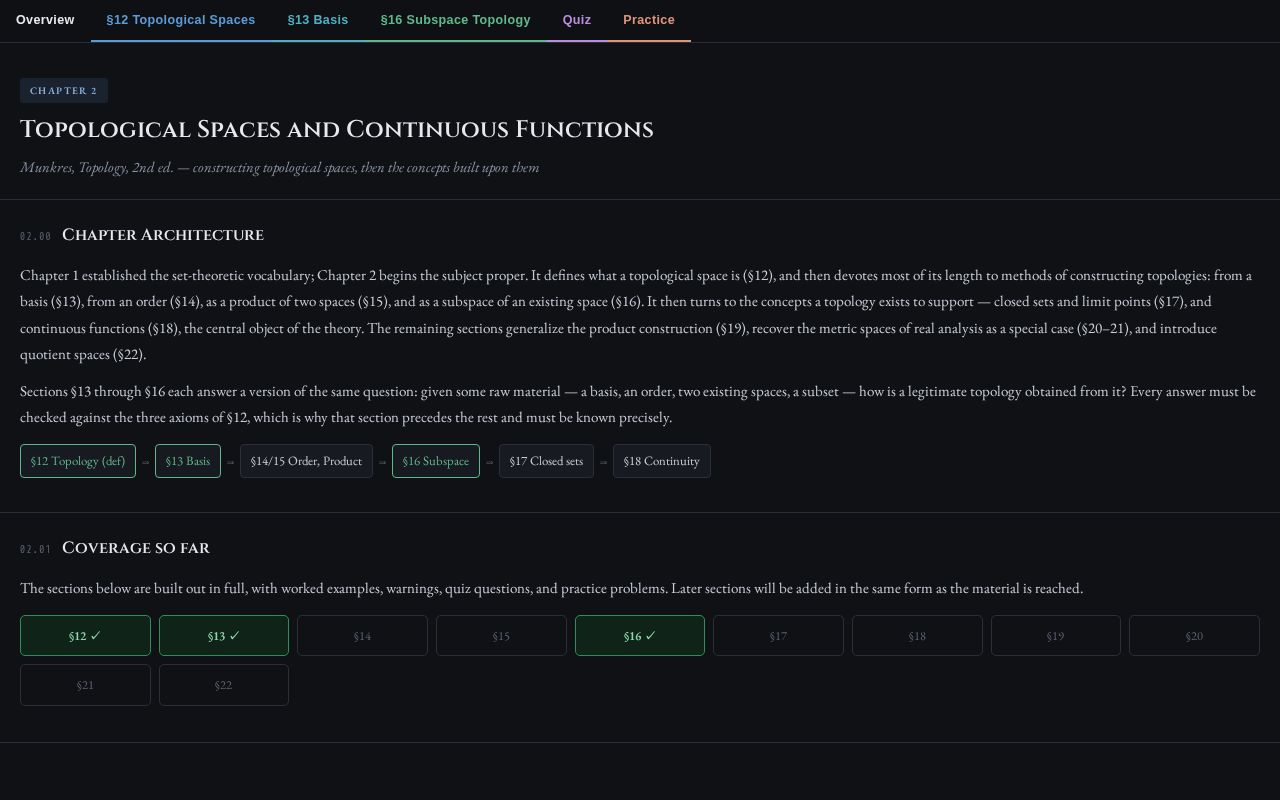Click the Chapter Architecture heading
The image size is (1280, 800).
163,235
